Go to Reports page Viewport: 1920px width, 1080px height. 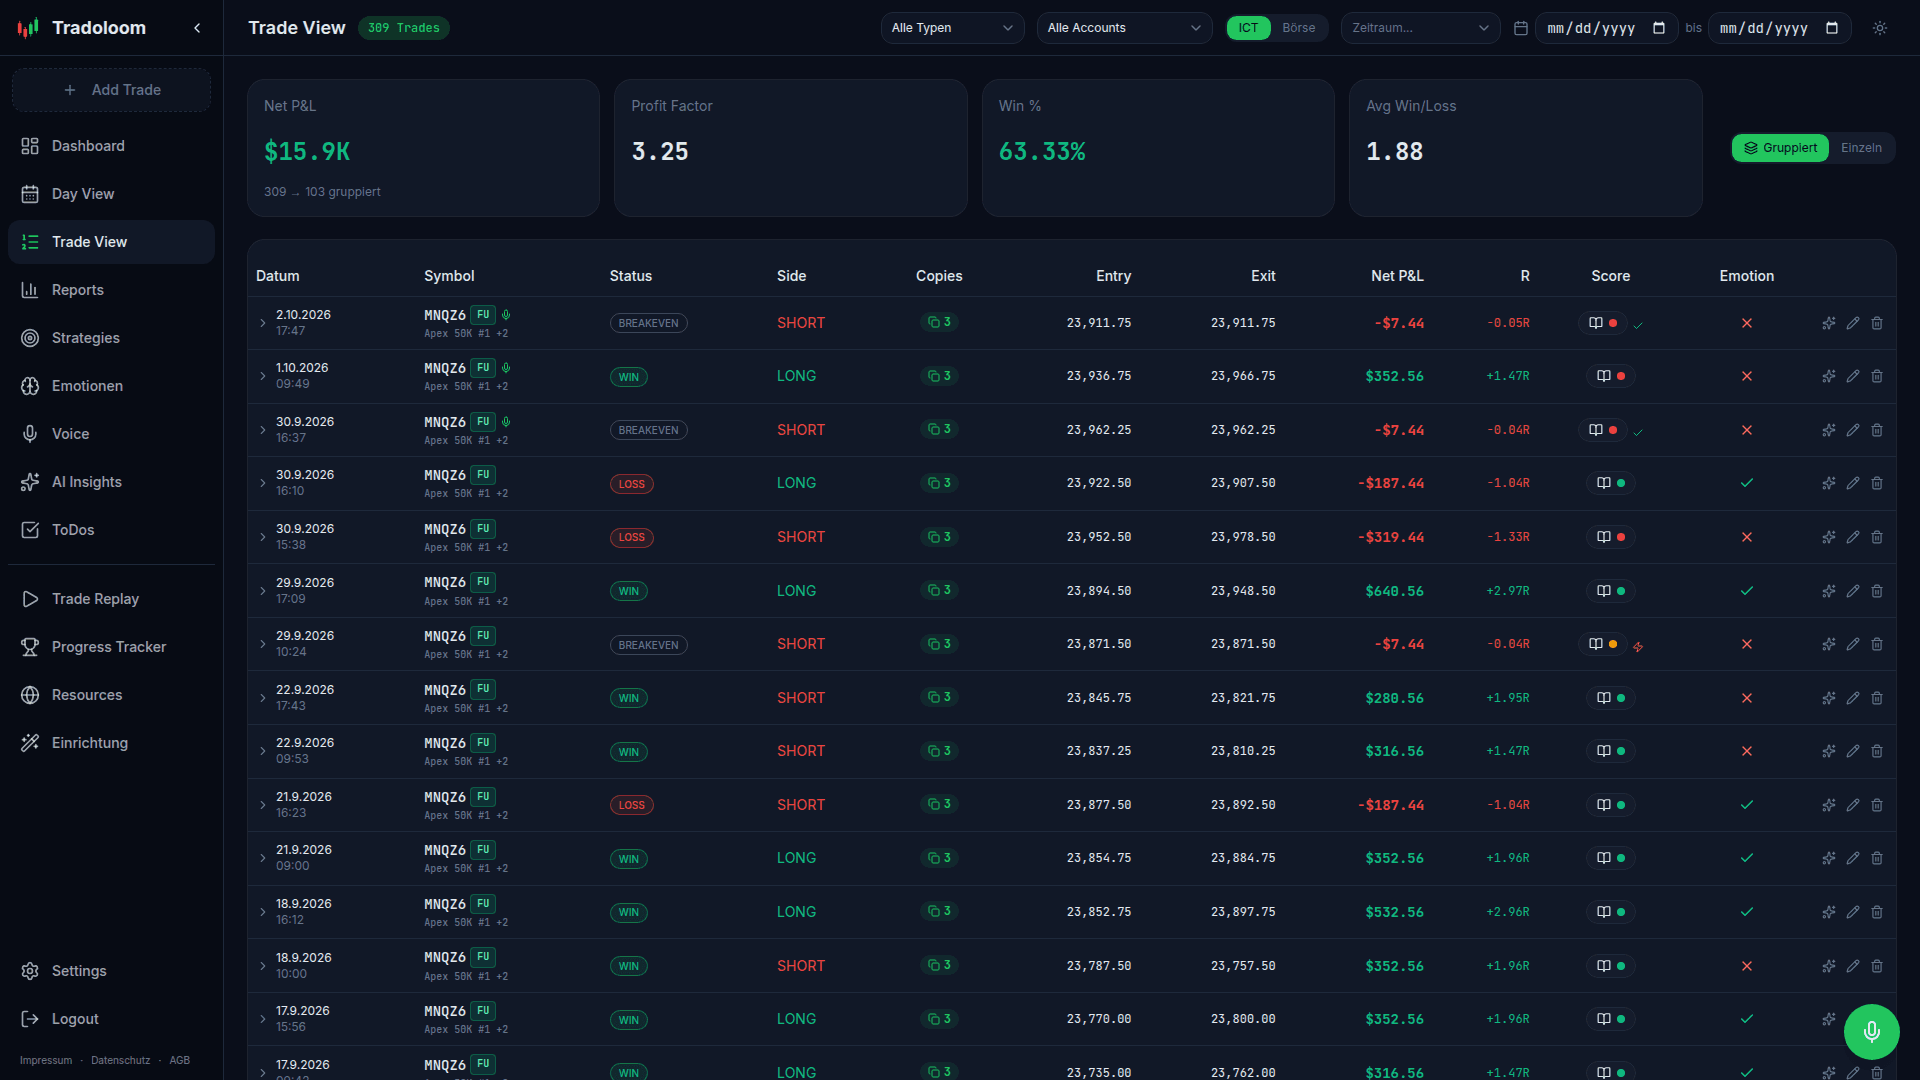[111, 290]
